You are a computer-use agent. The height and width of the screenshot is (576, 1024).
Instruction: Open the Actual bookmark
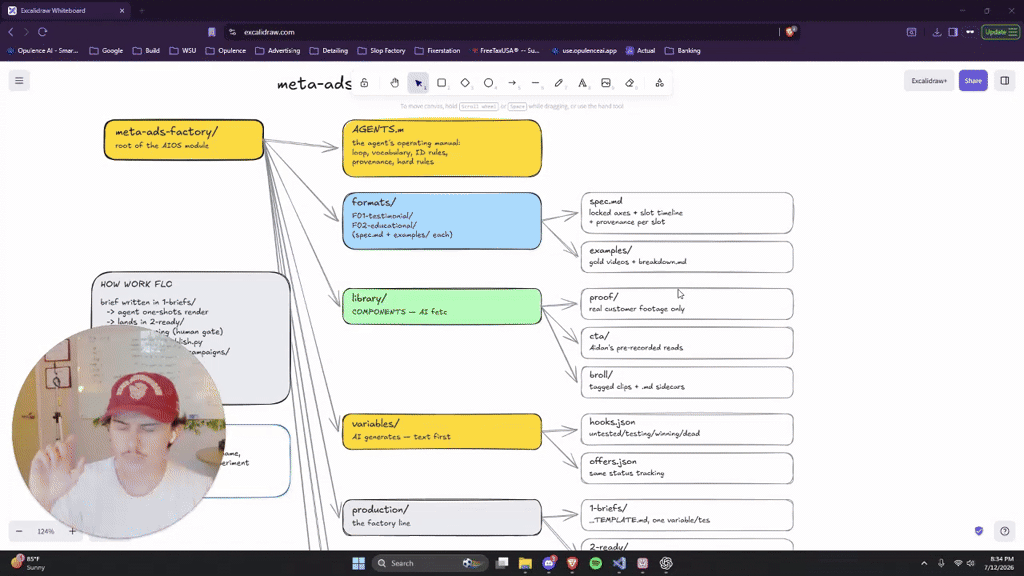pyautogui.click(x=640, y=50)
